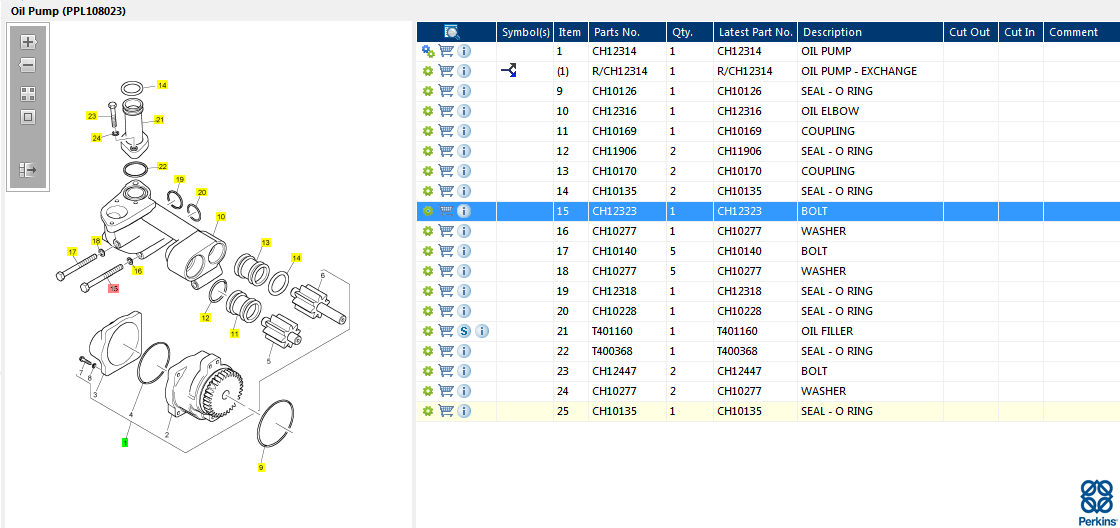The height and width of the screenshot is (528, 1120).
Task: Sort by the Description column header
Action: point(871,32)
